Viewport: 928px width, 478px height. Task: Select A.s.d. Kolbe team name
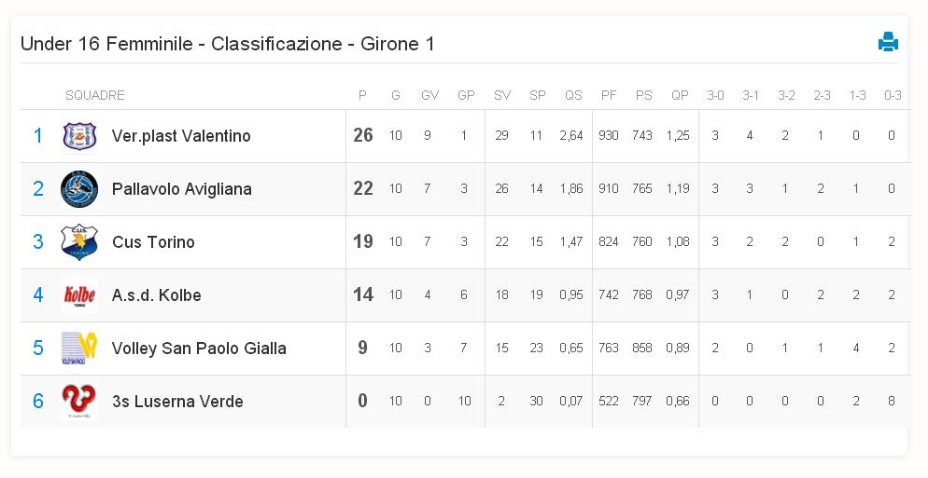[156, 295]
